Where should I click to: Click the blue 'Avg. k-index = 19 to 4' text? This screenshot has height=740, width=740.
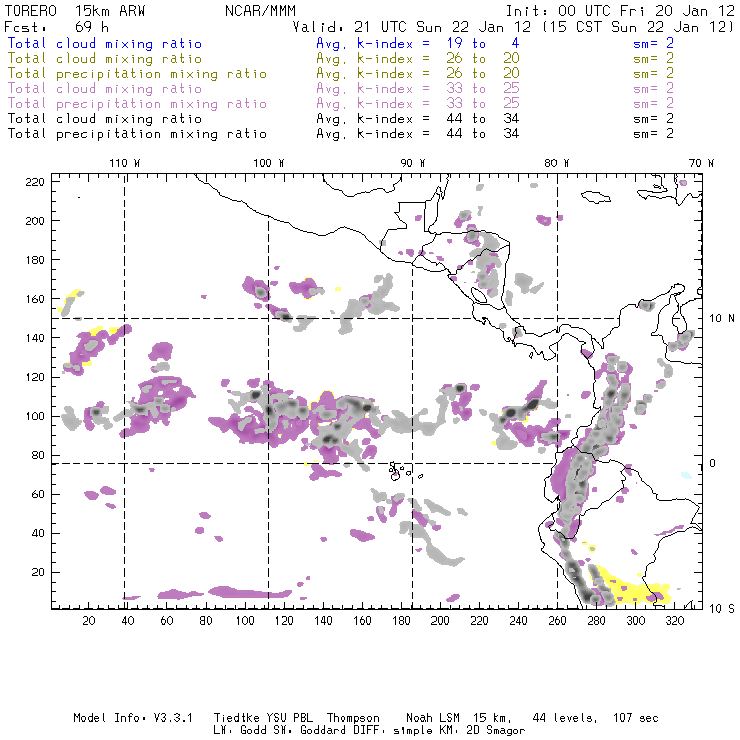point(418,43)
